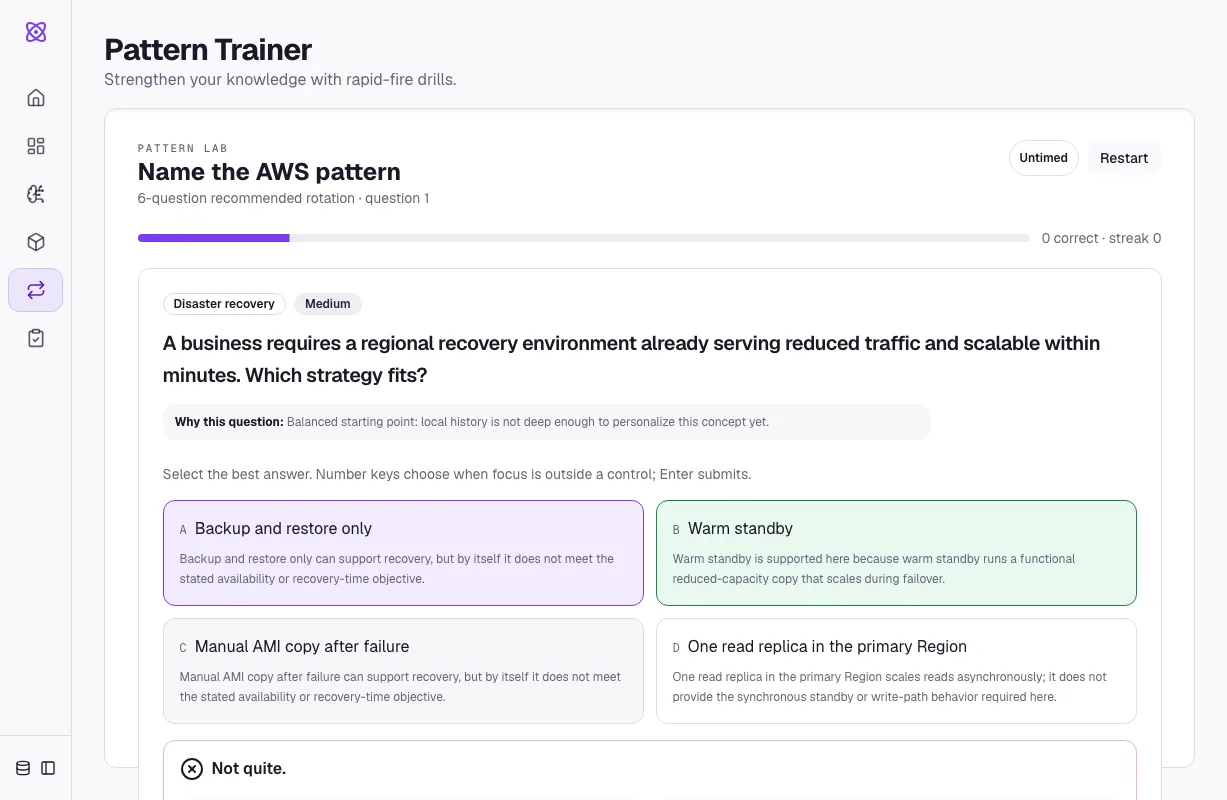
Task: Open the brain study sidebar icon
Action: pyautogui.click(x=36, y=194)
